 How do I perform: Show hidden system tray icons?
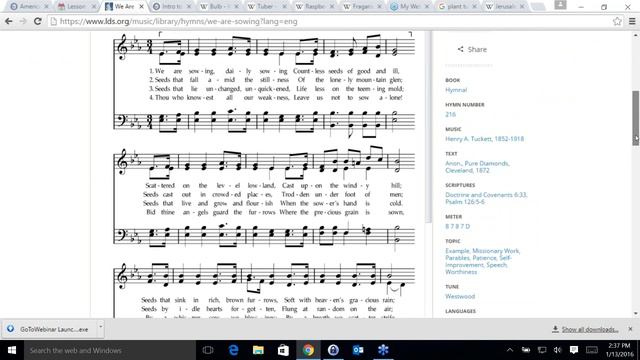pyautogui.click(x=510, y=350)
